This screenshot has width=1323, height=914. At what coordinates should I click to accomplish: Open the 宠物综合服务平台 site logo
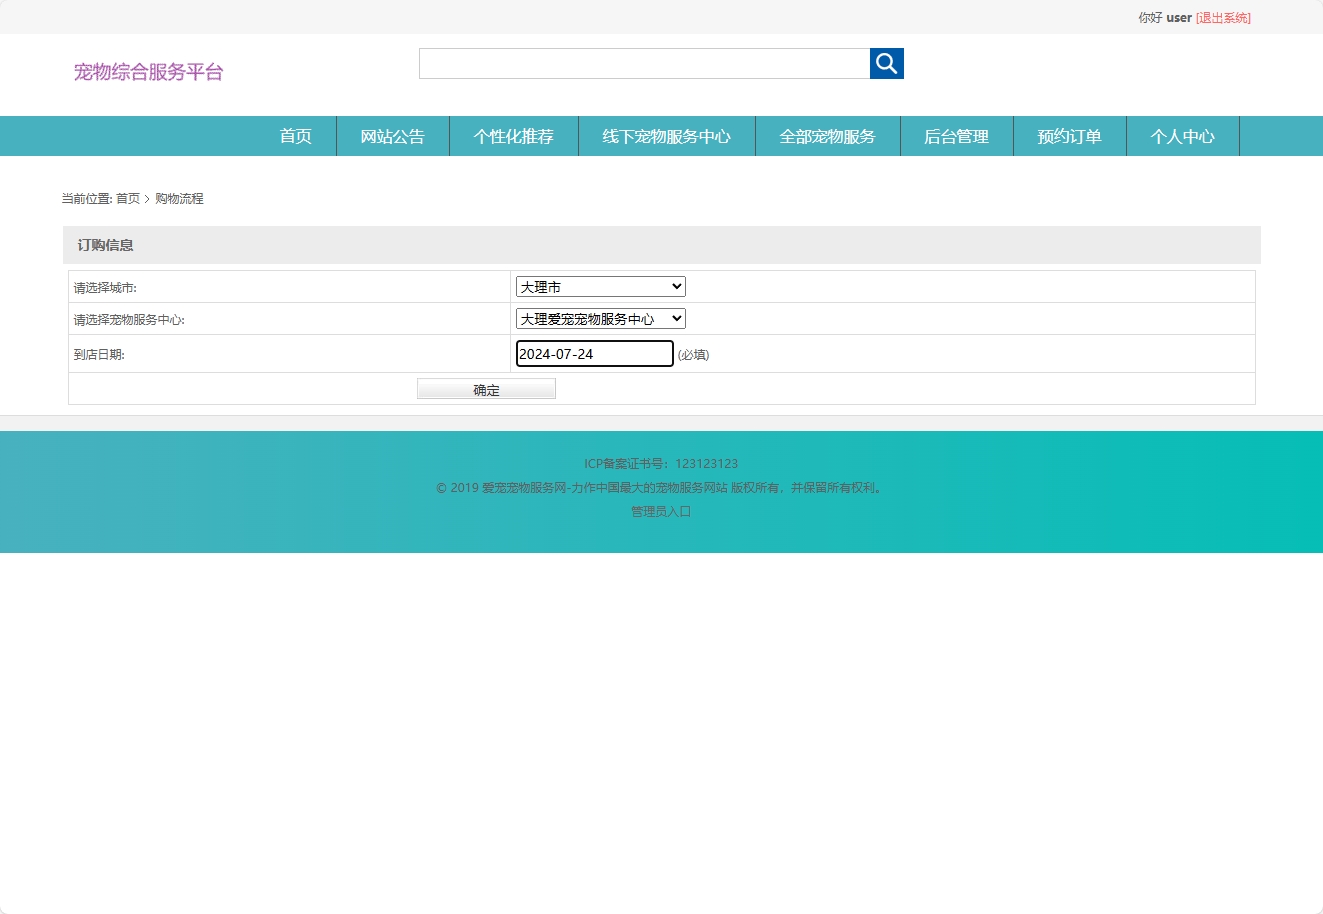[x=148, y=72]
